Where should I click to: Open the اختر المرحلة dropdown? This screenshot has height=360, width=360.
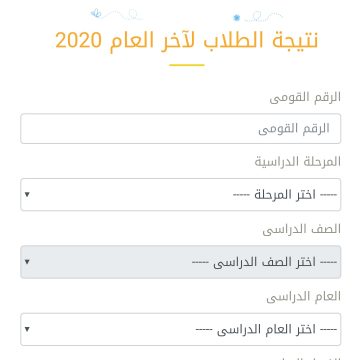point(180,195)
